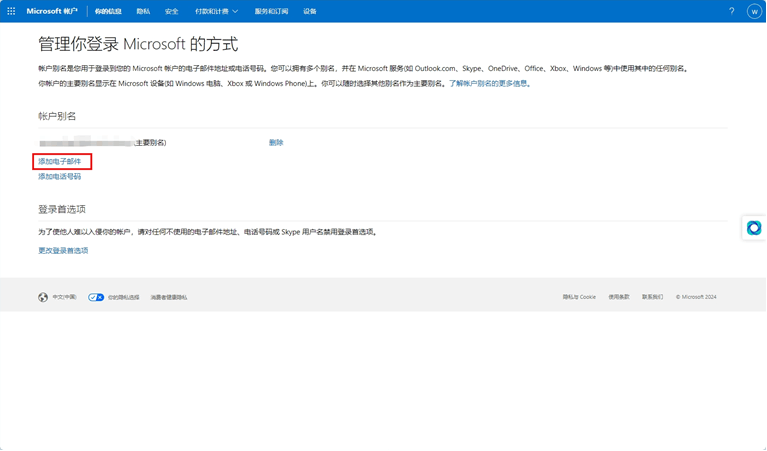The height and width of the screenshot is (451, 767).
Task: Go to the 隐私 menu item
Action: [x=143, y=11]
